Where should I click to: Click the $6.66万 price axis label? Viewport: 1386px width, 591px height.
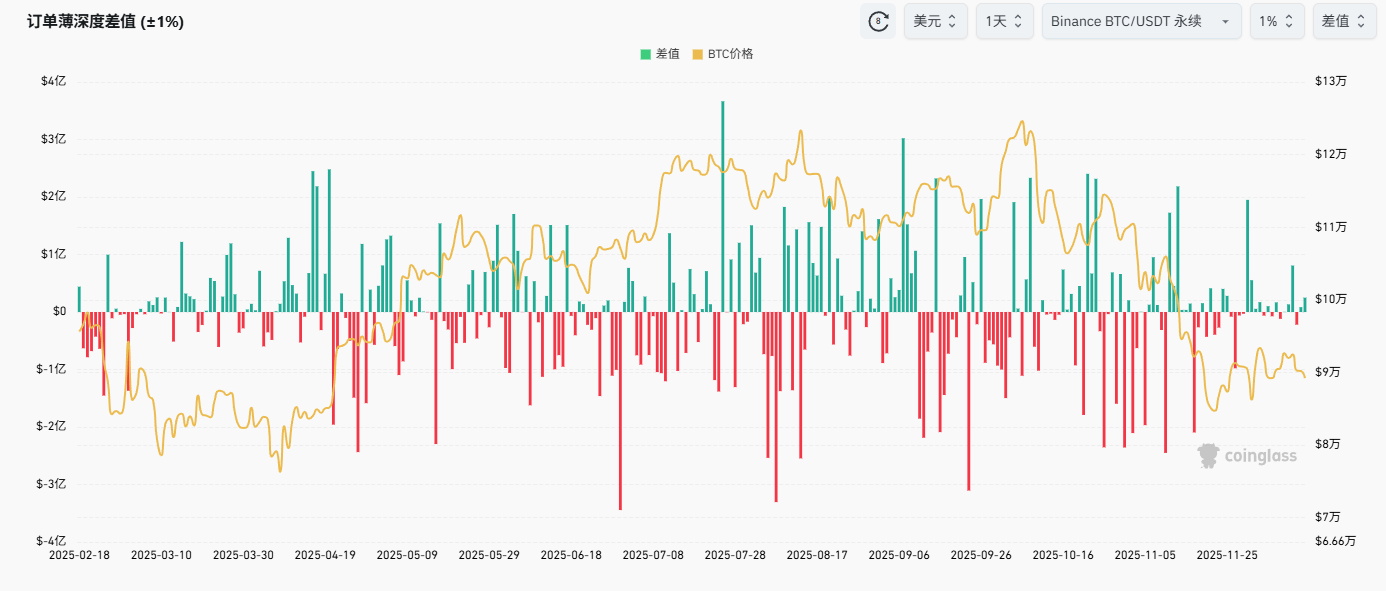click(1336, 541)
